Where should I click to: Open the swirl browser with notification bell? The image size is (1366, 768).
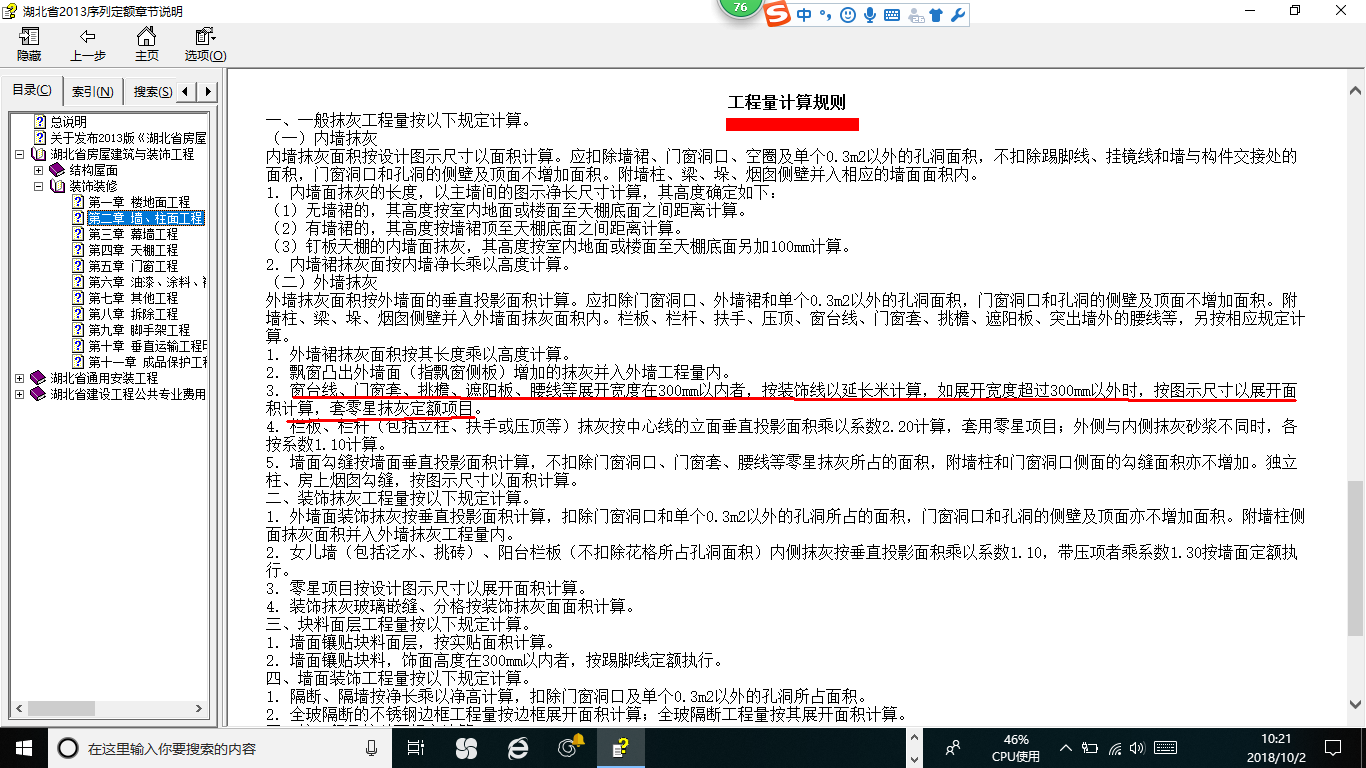pyautogui.click(x=570, y=747)
